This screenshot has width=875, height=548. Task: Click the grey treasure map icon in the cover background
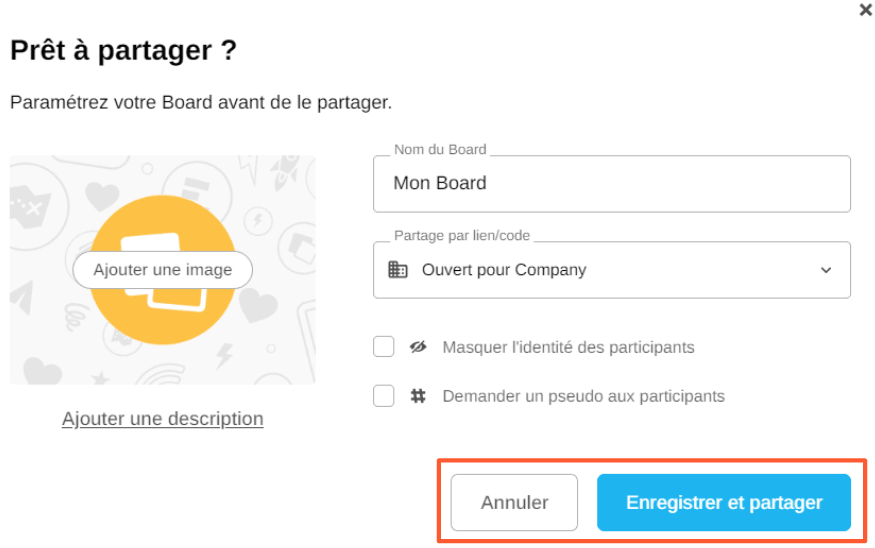[26, 206]
